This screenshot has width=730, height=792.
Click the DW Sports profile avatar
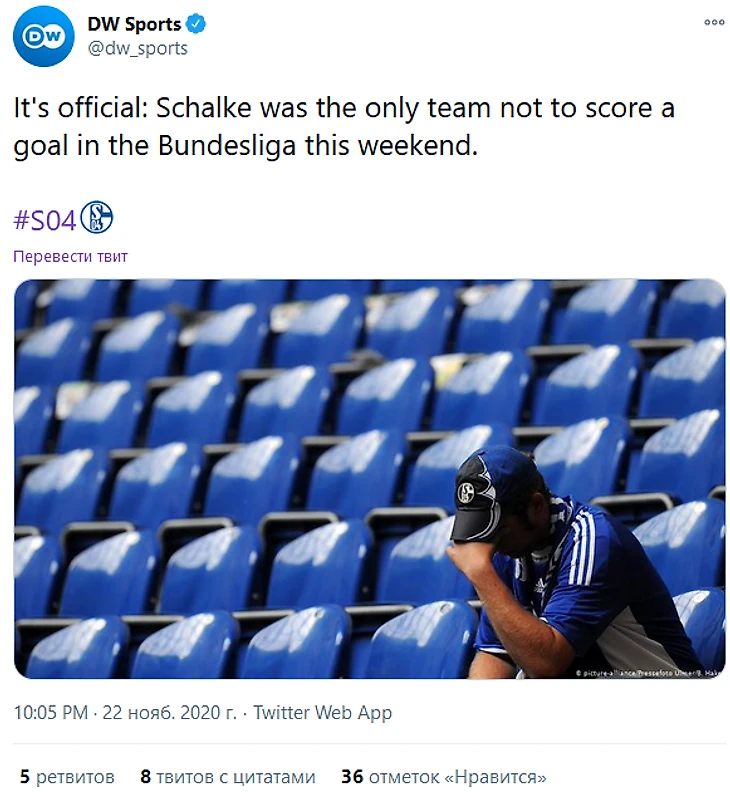tap(43, 36)
